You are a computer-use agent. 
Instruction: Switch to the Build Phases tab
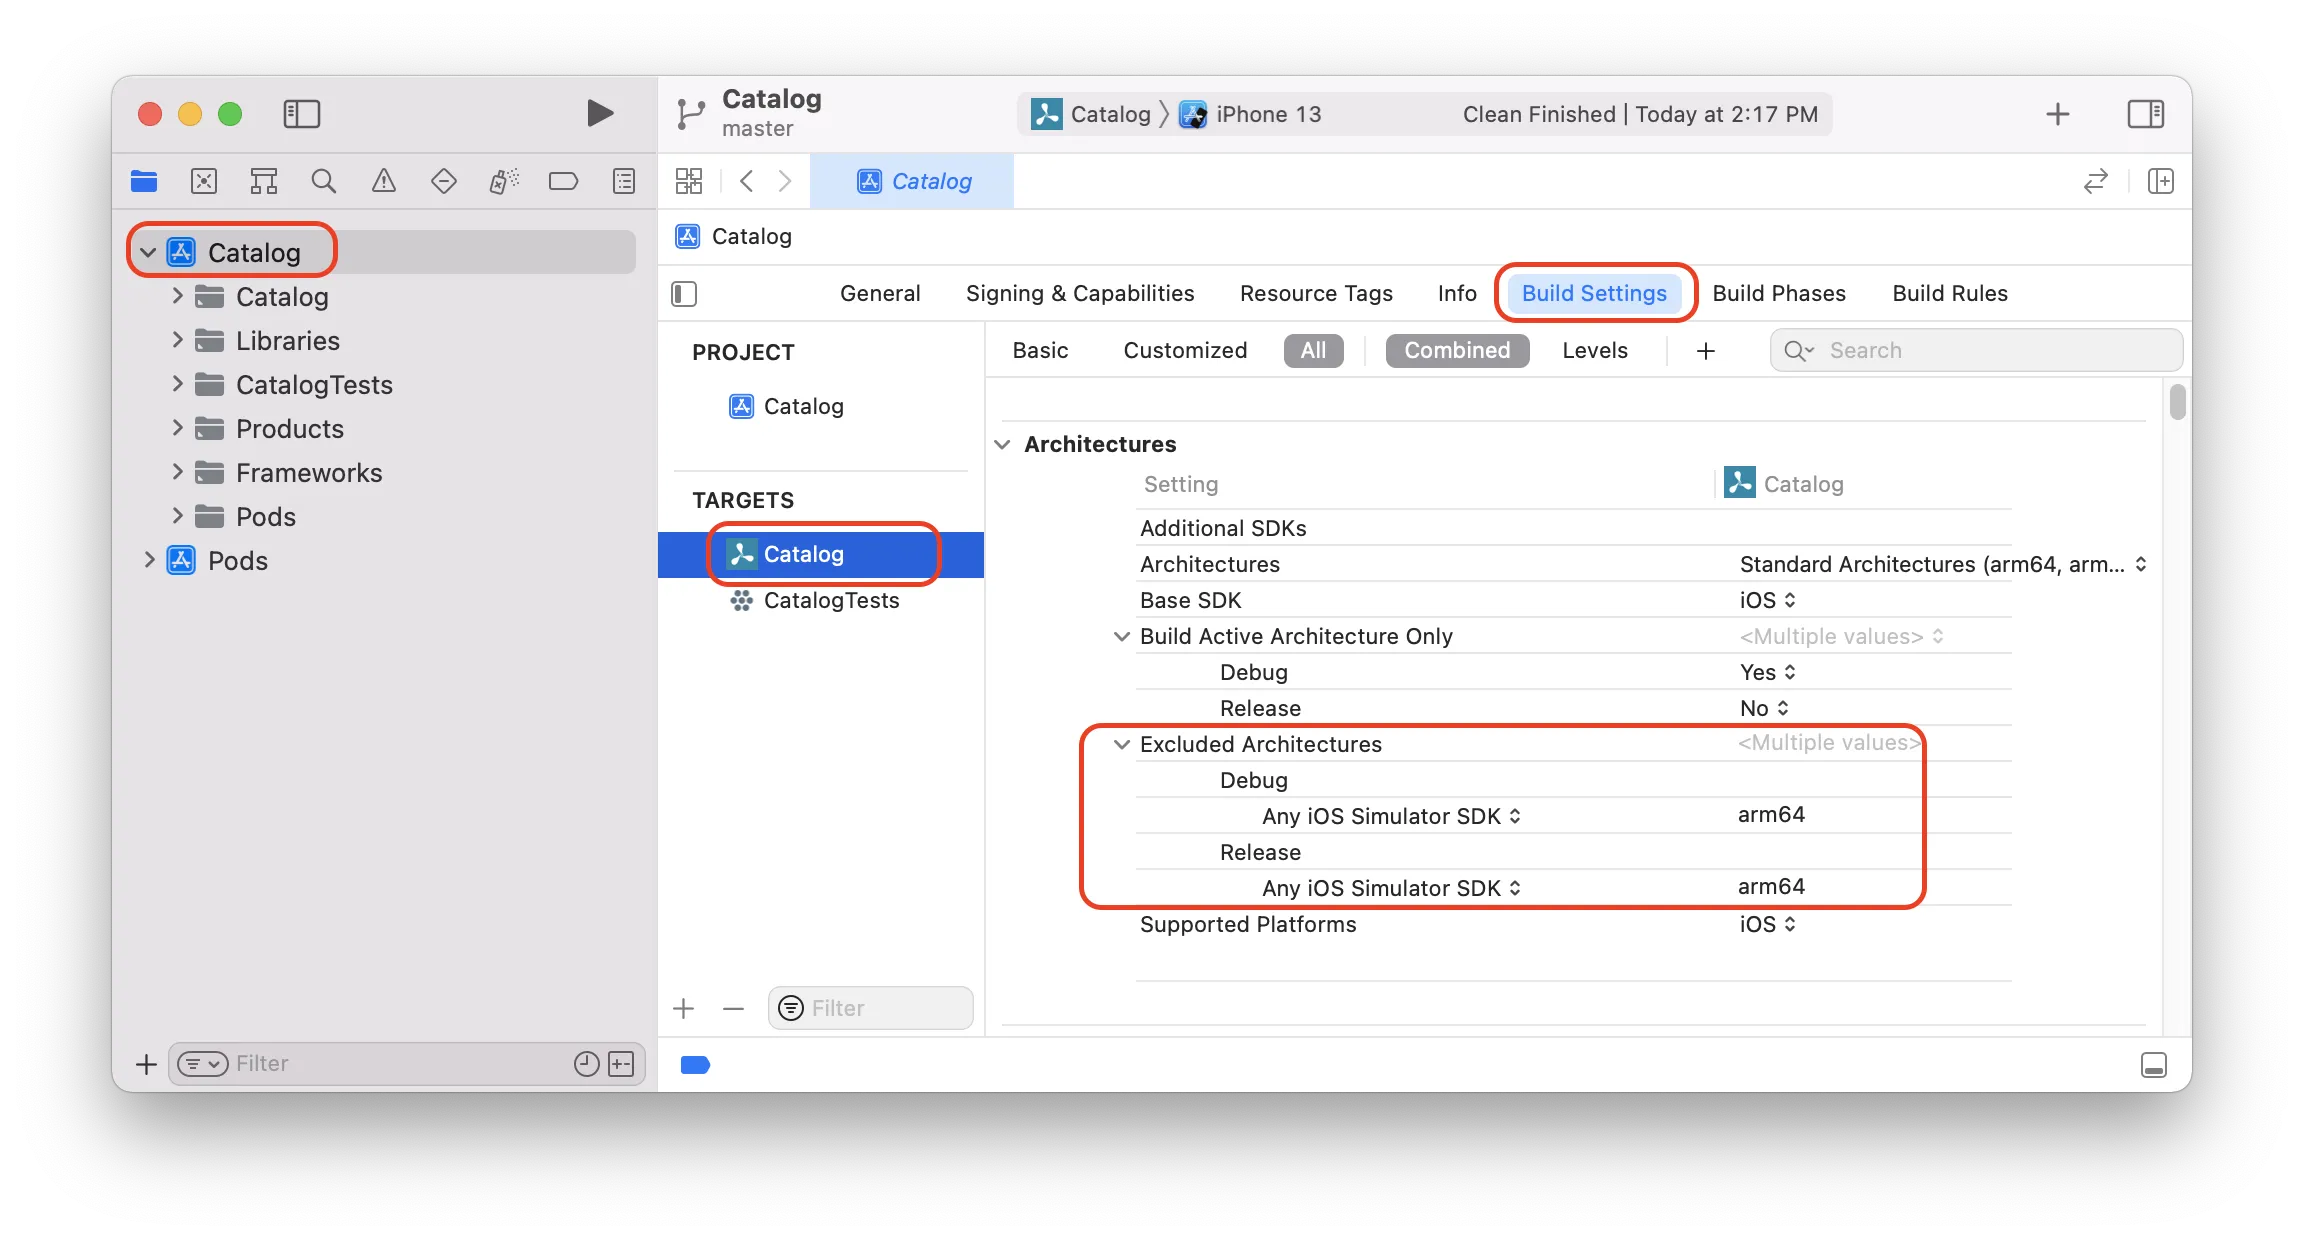pos(1779,293)
